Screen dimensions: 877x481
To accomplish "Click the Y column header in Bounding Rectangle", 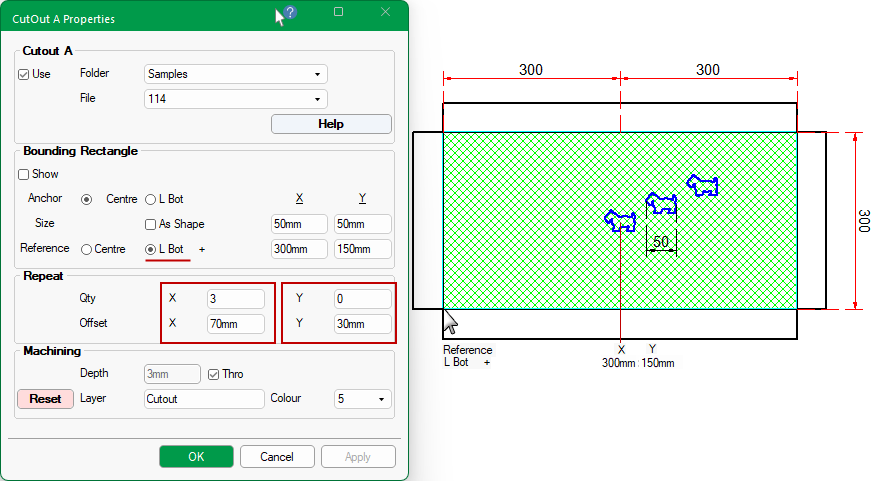I will click(x=362, y=199).
